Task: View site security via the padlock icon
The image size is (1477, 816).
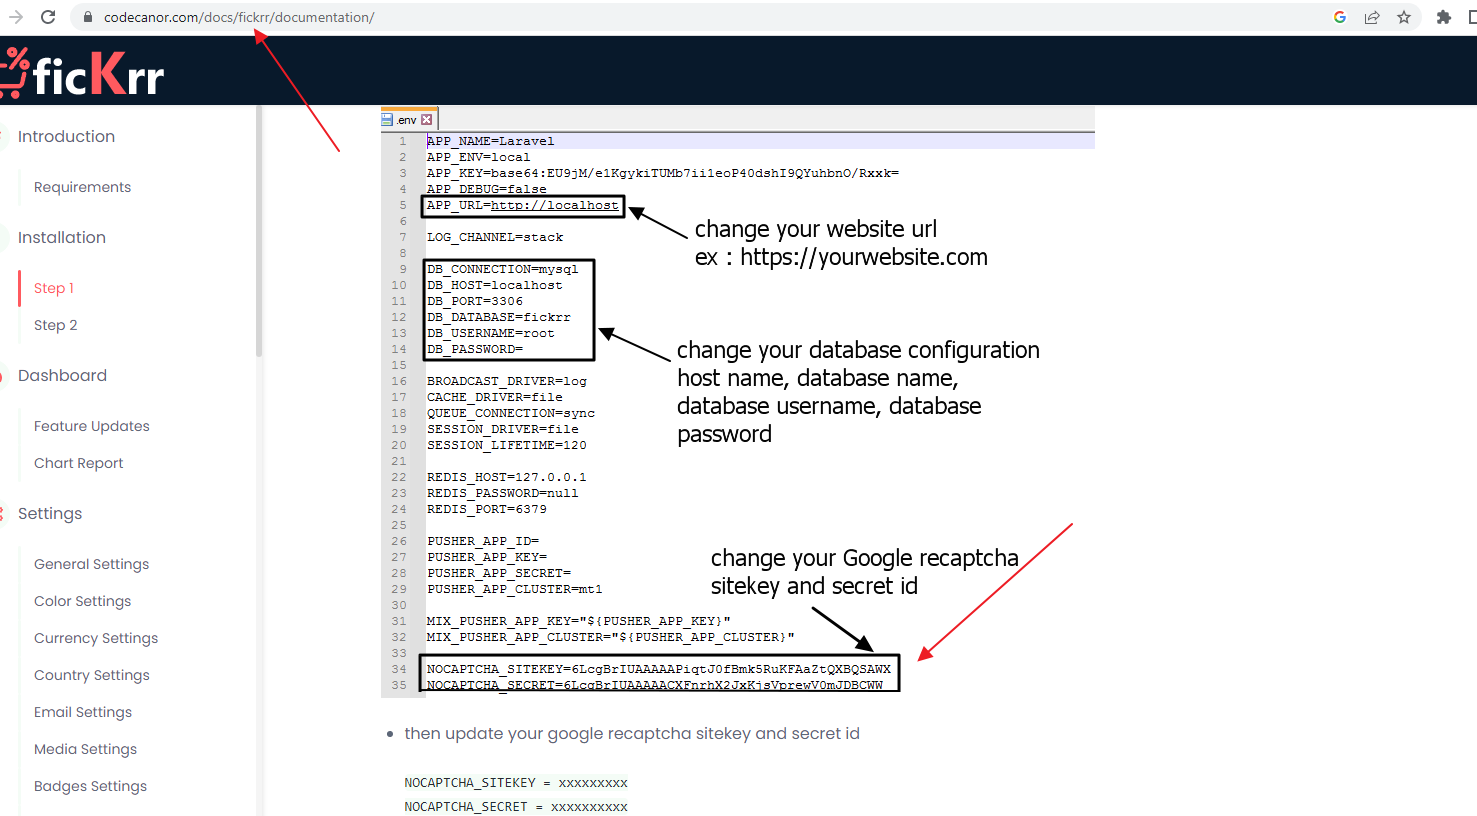Action: click(88, 17)
